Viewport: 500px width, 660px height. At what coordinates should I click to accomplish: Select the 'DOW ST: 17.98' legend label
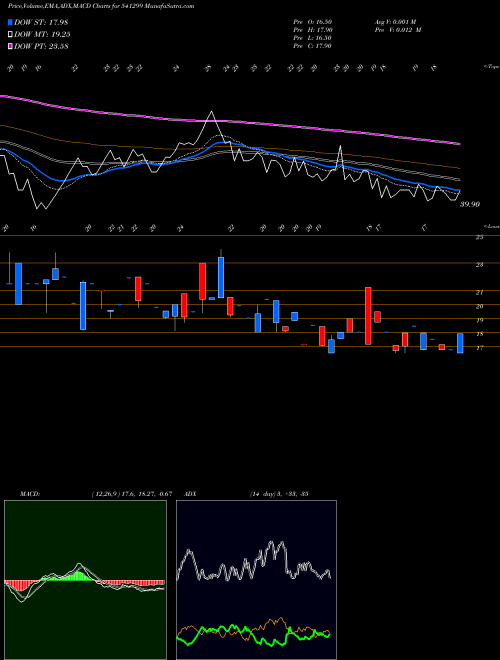pyautogui.click(x=41, y=22)
